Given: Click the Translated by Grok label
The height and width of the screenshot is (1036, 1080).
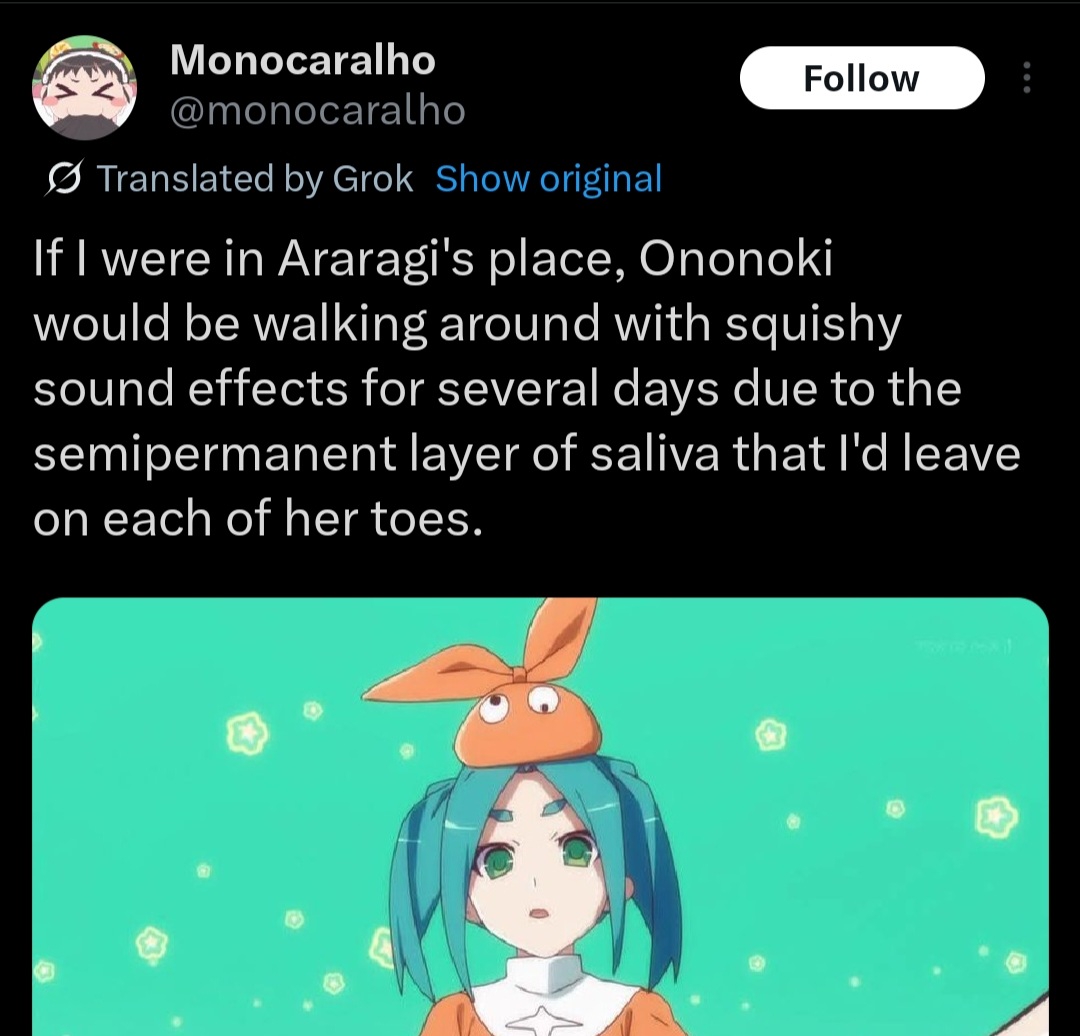Looking at the screenshot, I should click(x=255, y=178).
